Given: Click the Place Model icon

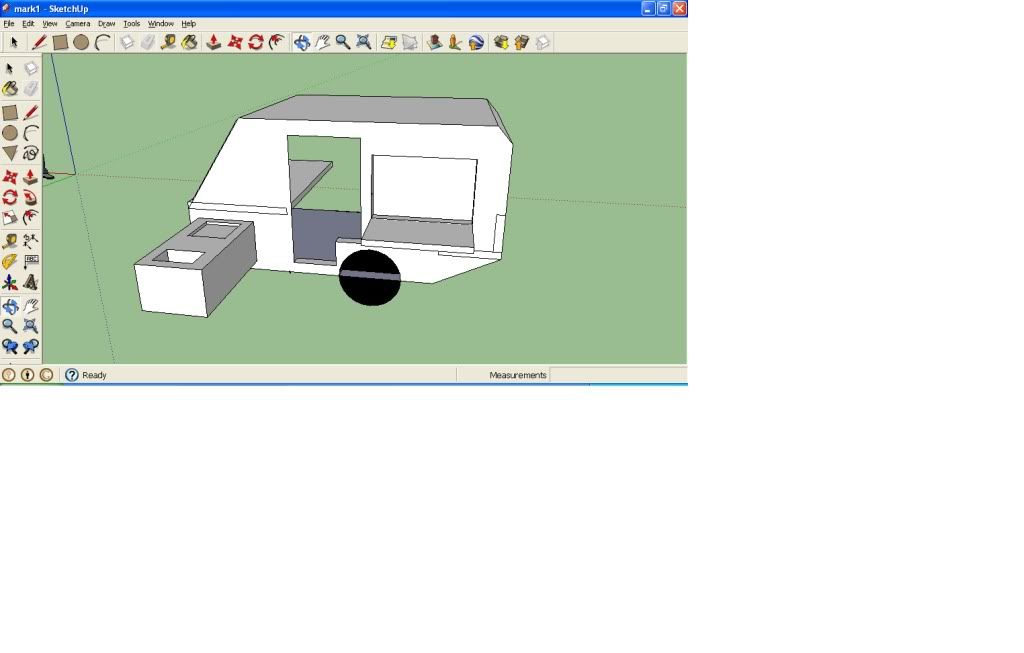Looking at the screenshot, I should tap(476, 42).
